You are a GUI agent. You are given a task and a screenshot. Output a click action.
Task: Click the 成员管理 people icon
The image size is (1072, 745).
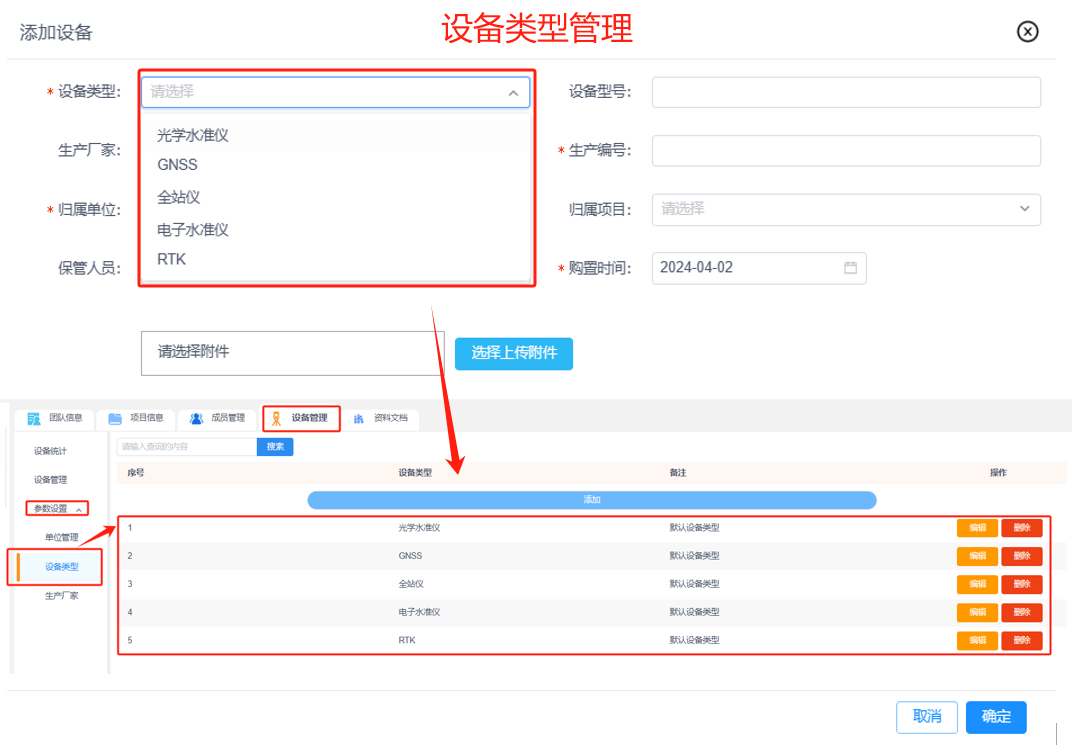pyautogui.click(x=196, y=418)
